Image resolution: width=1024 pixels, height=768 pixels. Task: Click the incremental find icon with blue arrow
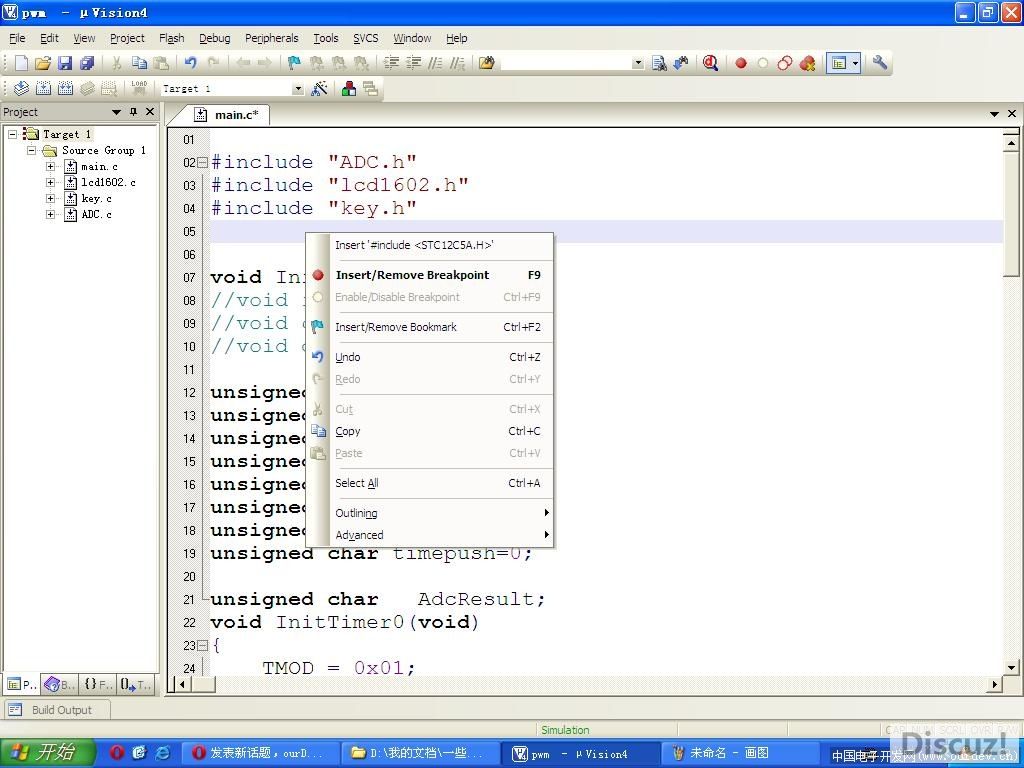pyautogui.click(x=680, y=63)
